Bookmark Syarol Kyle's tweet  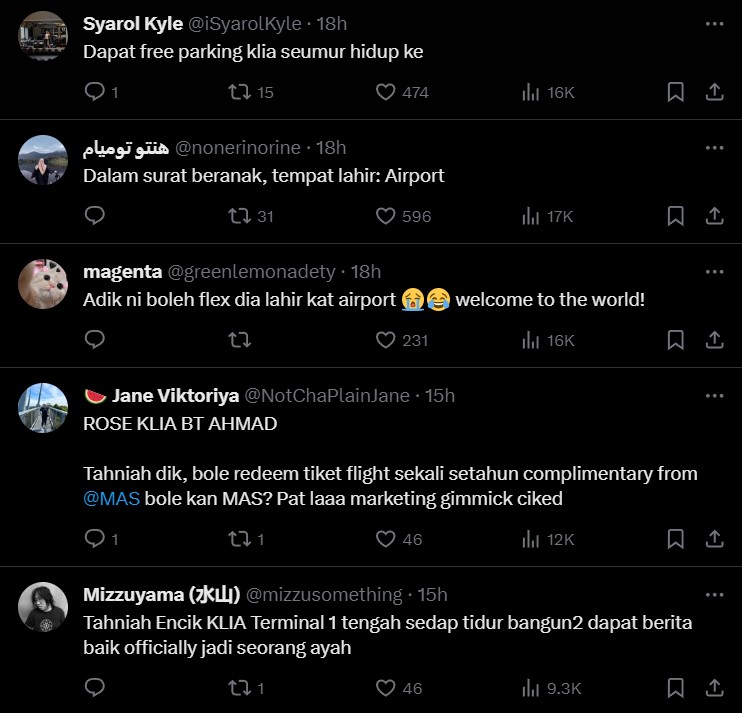tap(675, 92)
